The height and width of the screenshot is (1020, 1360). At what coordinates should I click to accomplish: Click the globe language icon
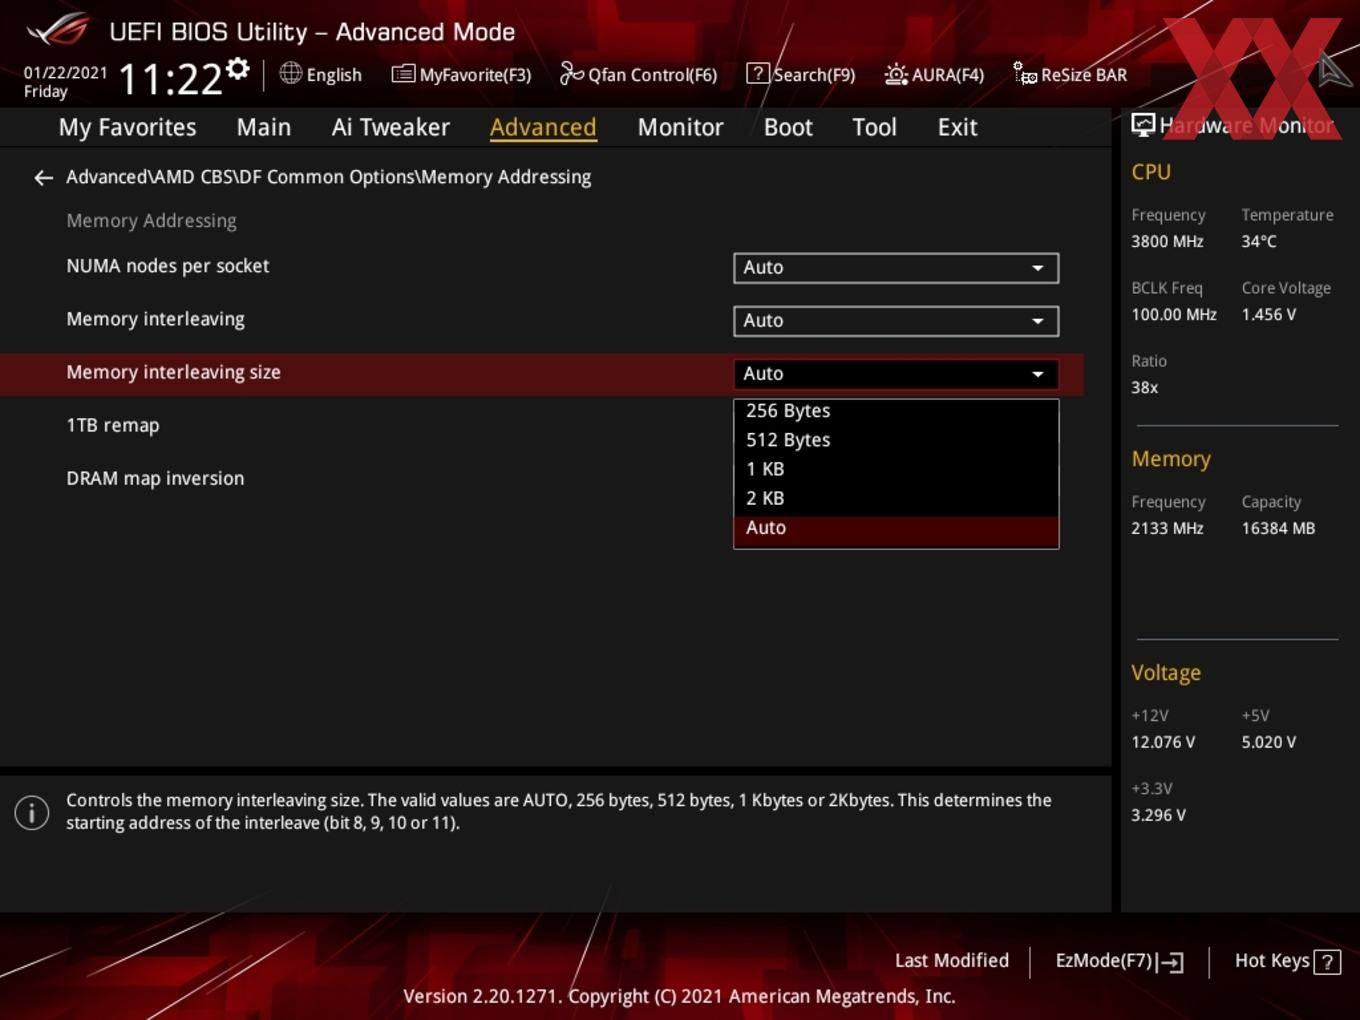pos(291,73)
